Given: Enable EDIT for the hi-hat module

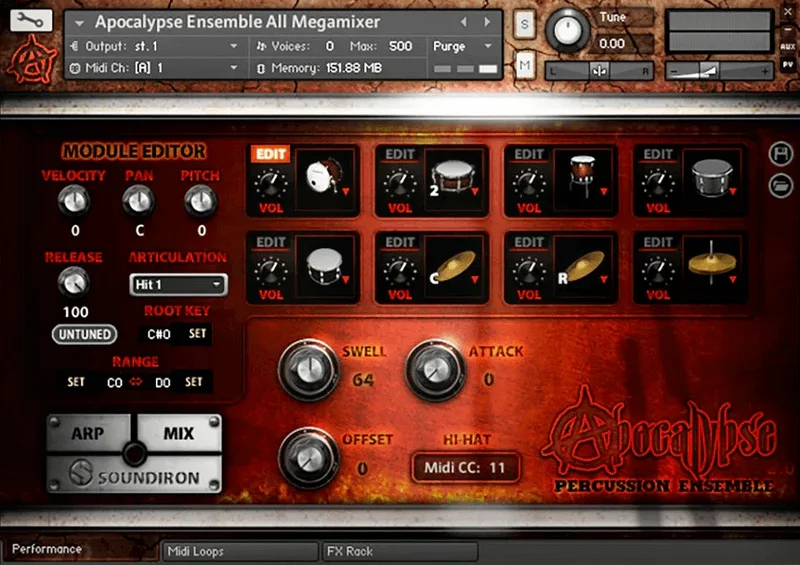Looking at the screenshot, I should (x=658, y=242).
